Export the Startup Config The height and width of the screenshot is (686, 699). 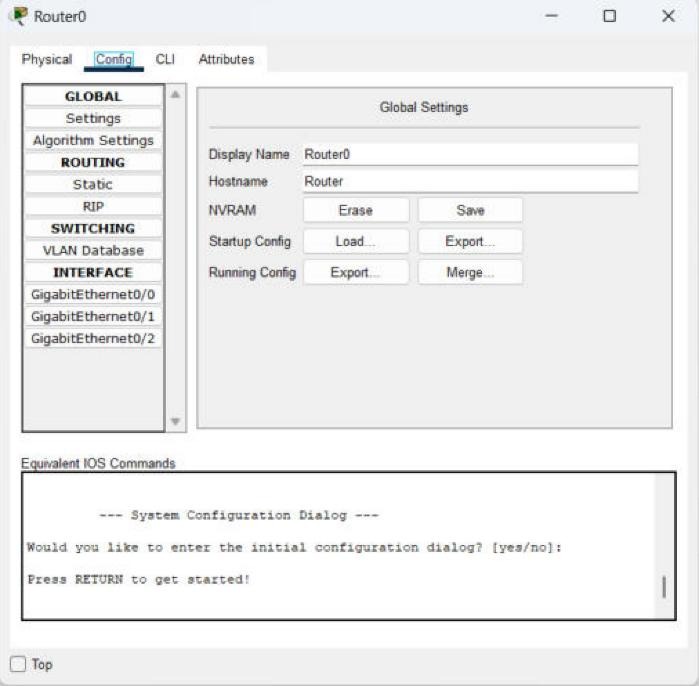point(470,241)
